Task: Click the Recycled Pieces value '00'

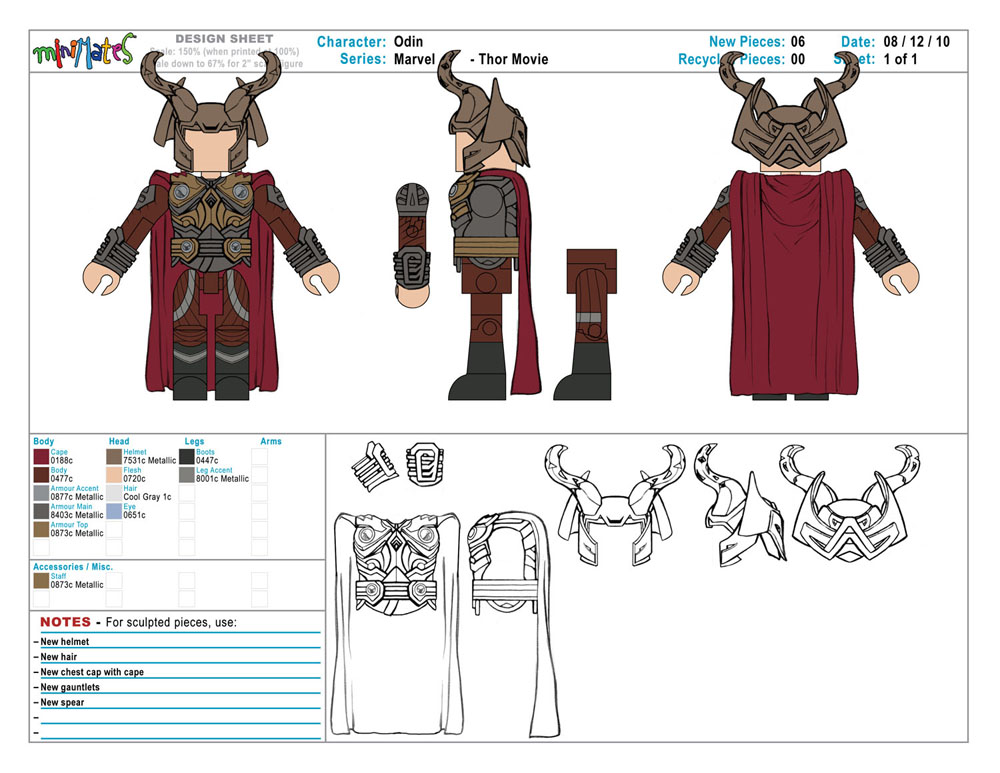Action: click(x=798, y=59)
